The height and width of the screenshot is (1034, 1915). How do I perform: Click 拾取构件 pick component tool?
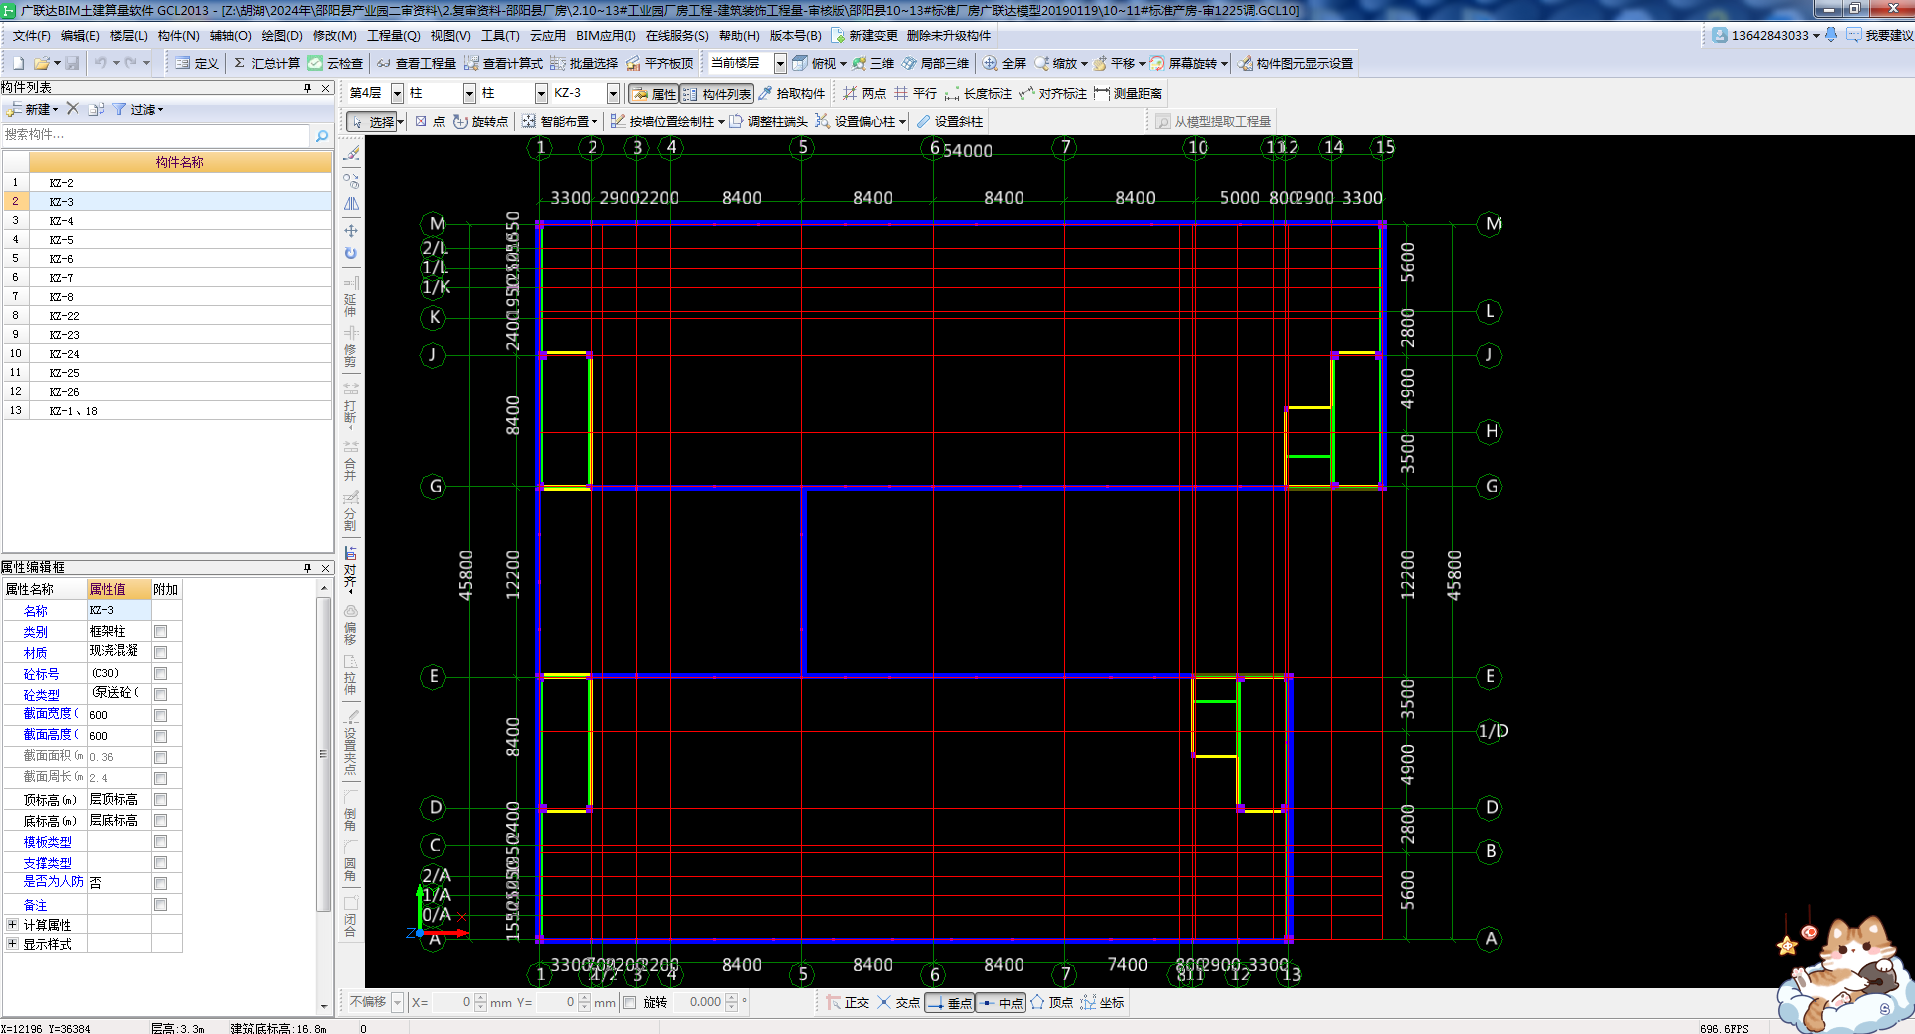point(791,93)
